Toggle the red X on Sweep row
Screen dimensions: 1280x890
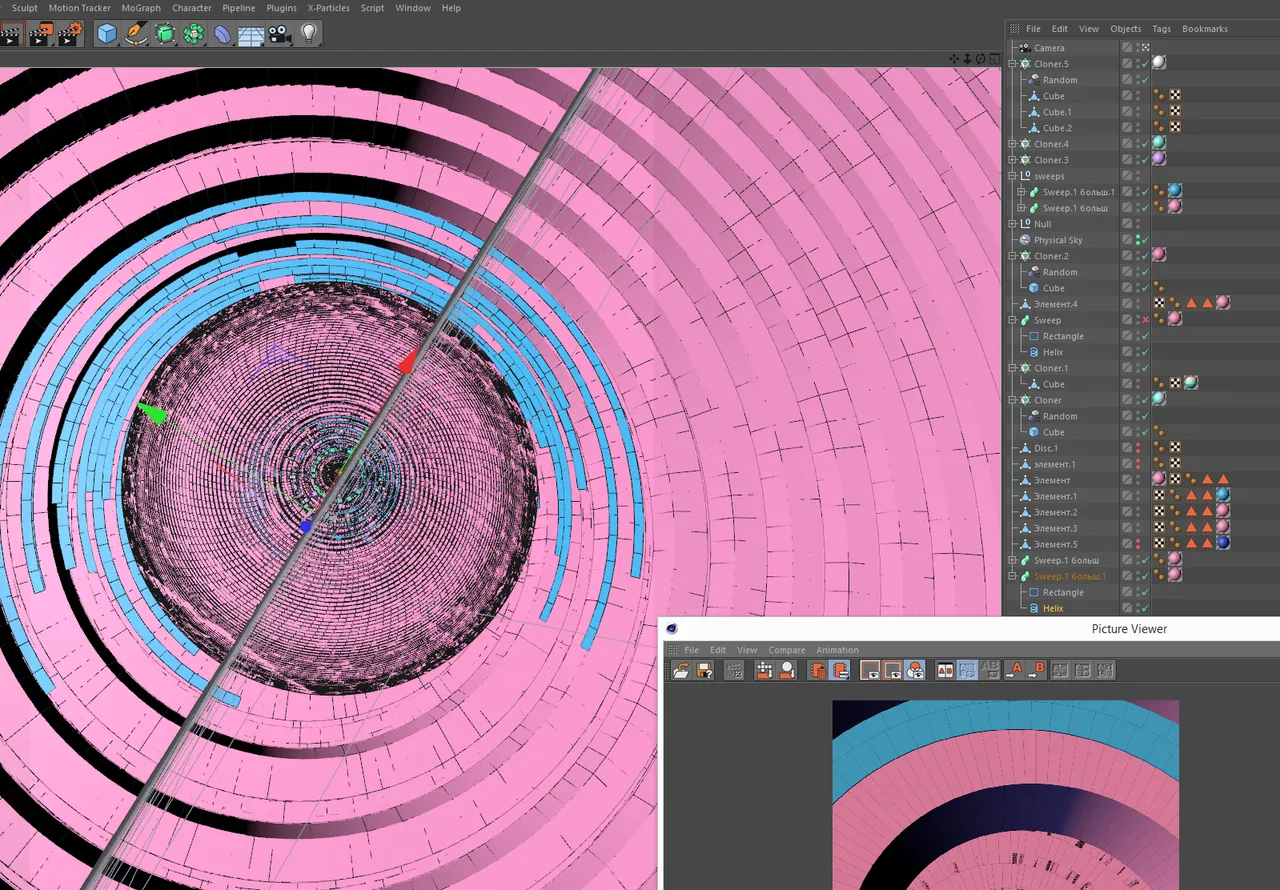coord(1146,320)
